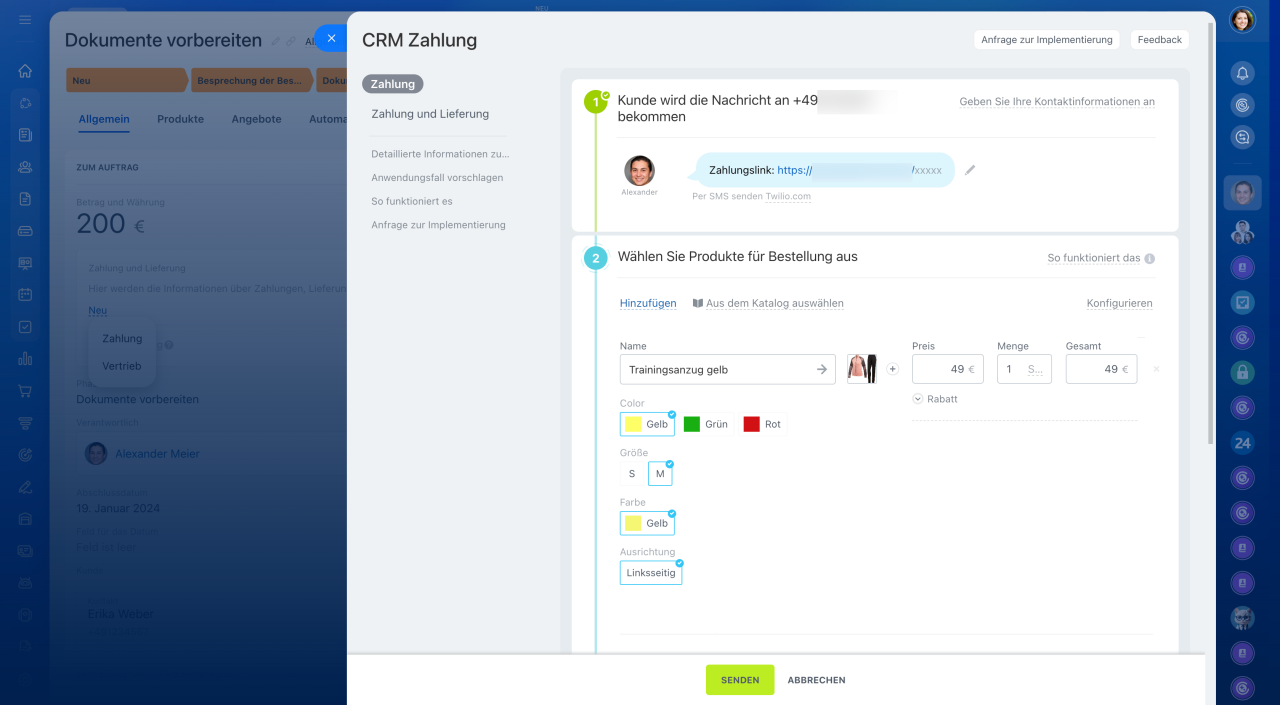Open the pen signature icon in left sidebar
The image size is (1280, 705).
[25, 487]
